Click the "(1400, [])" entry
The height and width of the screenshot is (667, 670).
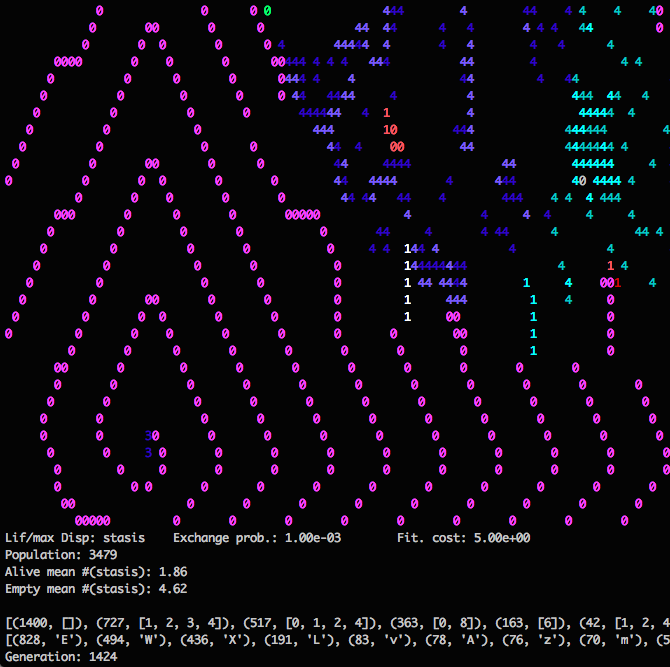coord(47,623)
